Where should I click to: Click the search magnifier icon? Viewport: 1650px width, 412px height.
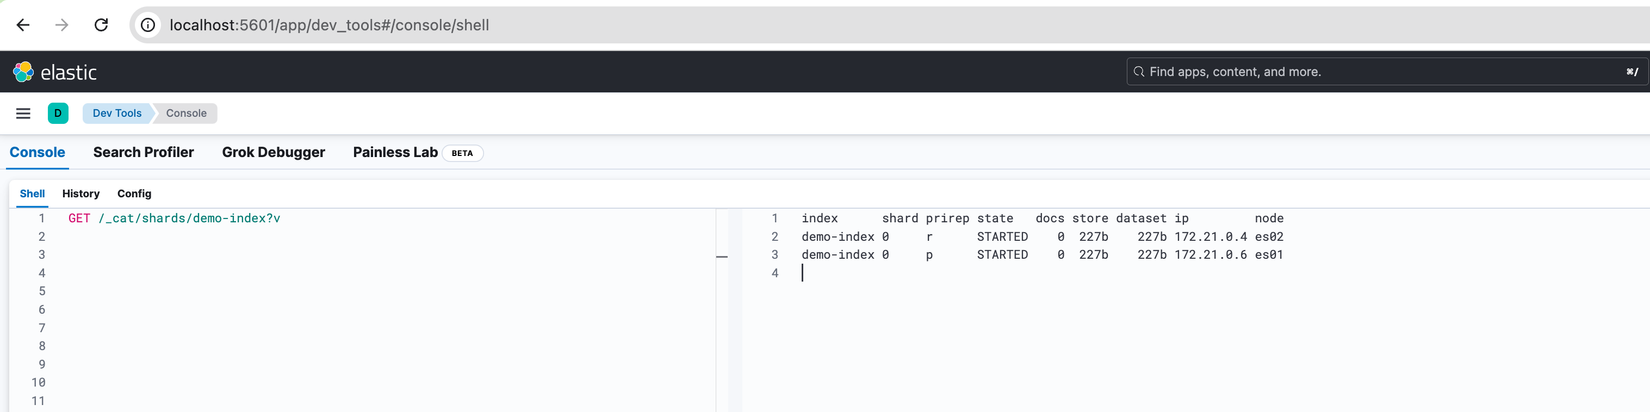(x=1139, y=72)
